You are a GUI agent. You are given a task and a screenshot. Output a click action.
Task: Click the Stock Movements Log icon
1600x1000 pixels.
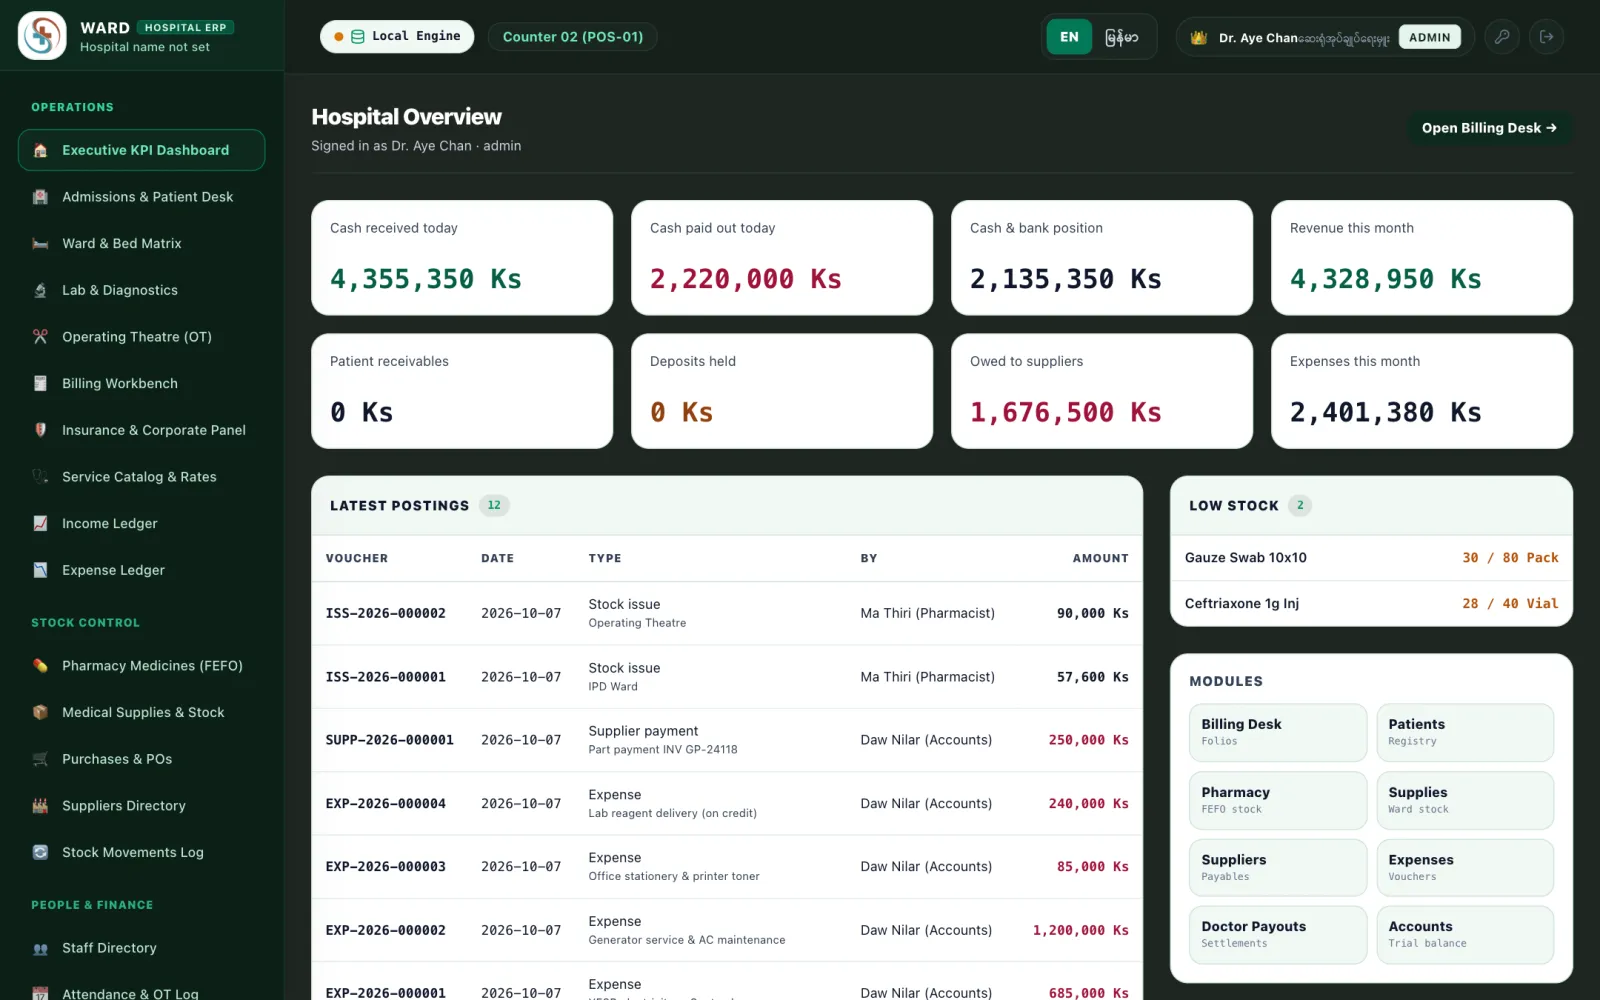click(40, 853)
